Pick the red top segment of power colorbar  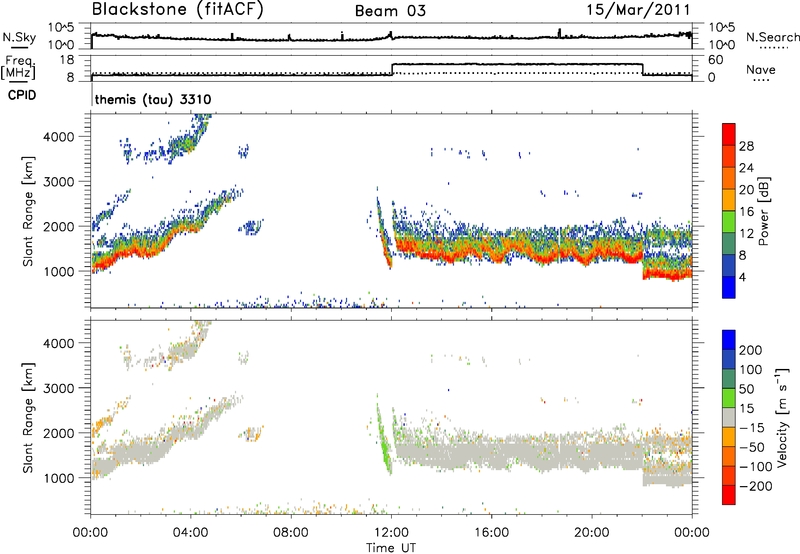coord(729,134)
